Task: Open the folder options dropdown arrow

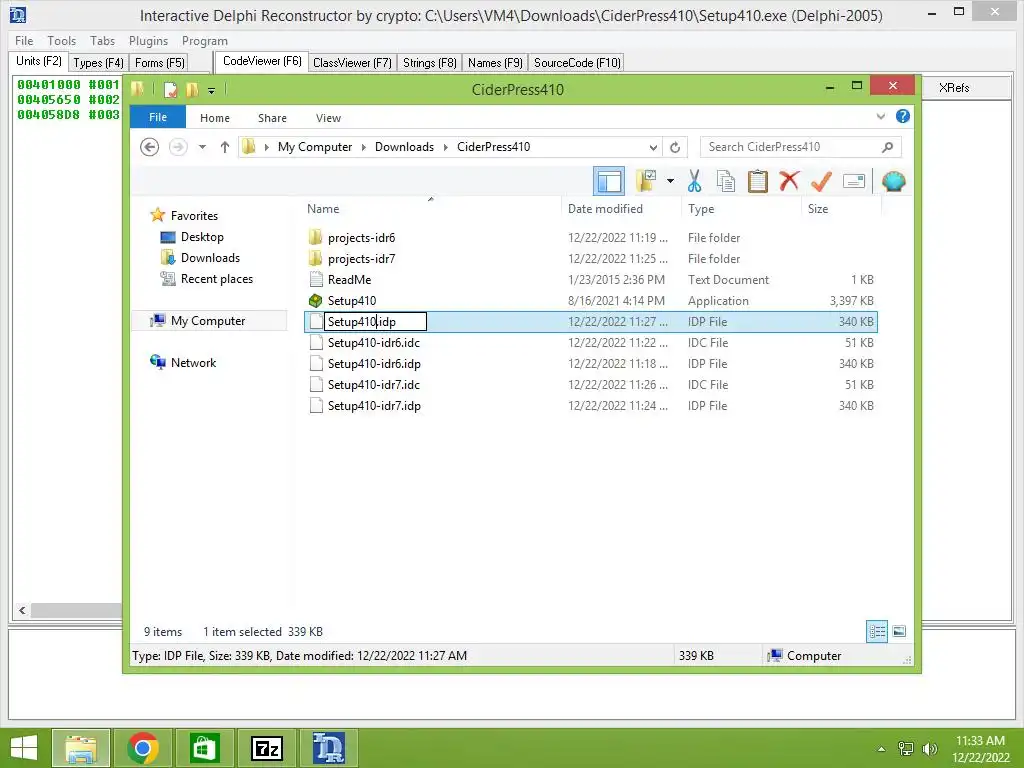Action: pos(670,181)
